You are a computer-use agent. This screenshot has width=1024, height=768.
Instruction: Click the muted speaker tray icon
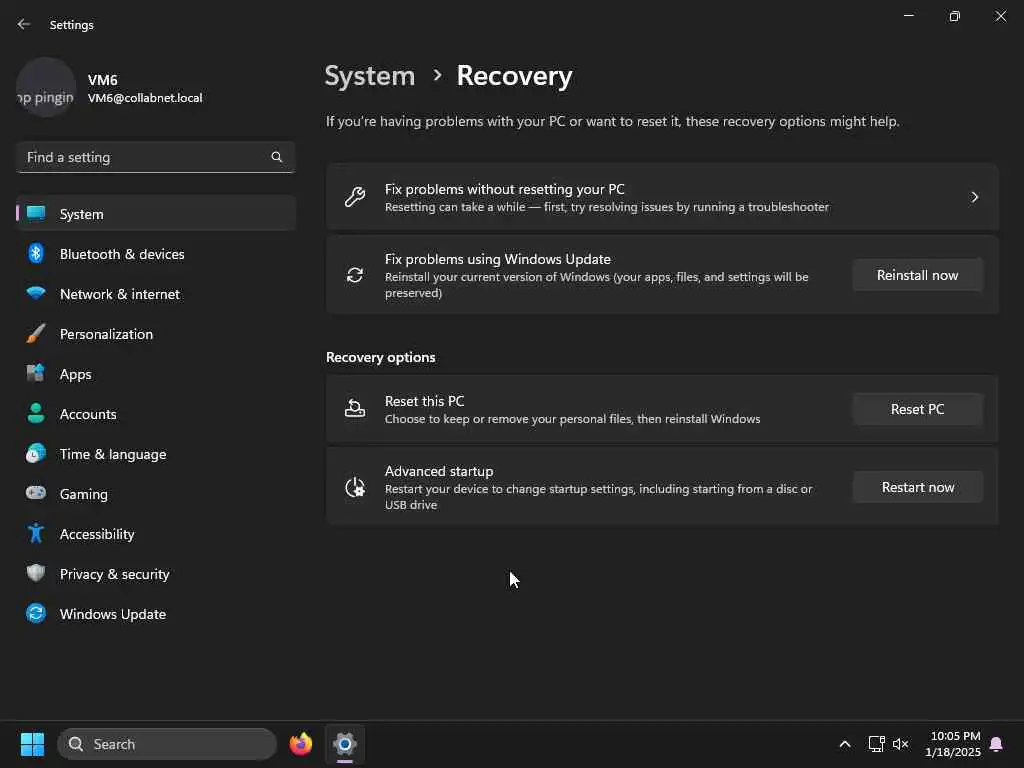click(x=901, y=744)
